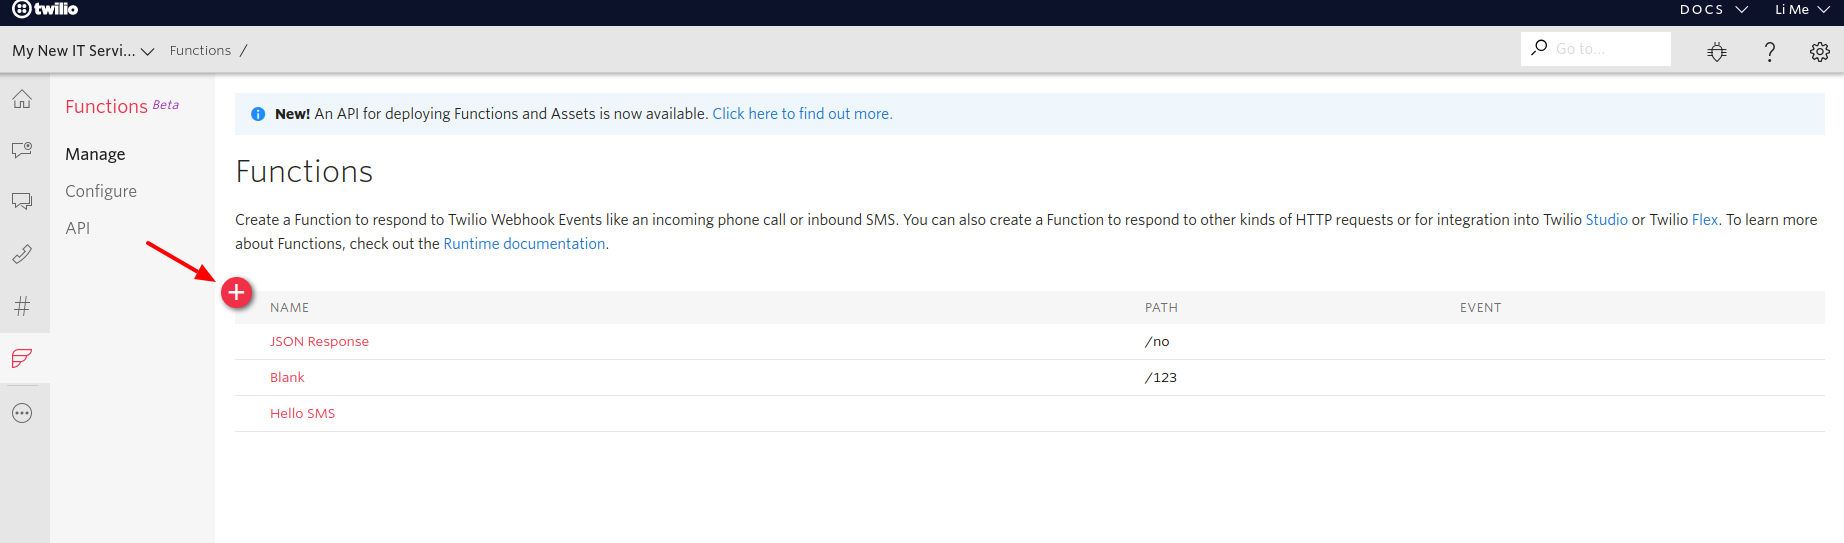Select the API menu item
This screenshot has width=1844, height=543.
pyautogui.click(x=78, y=228)
